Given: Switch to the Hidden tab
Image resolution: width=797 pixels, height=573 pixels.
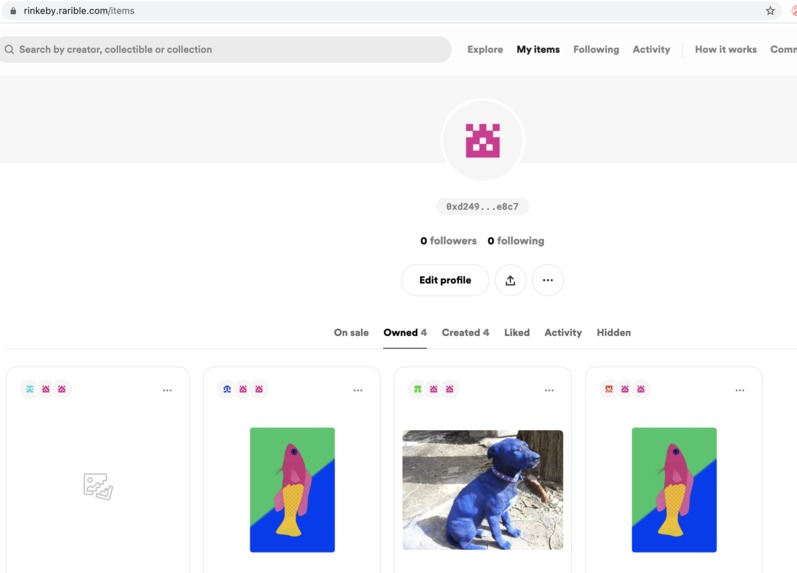Looking at the screenshot, I should (x=614, y=333).
